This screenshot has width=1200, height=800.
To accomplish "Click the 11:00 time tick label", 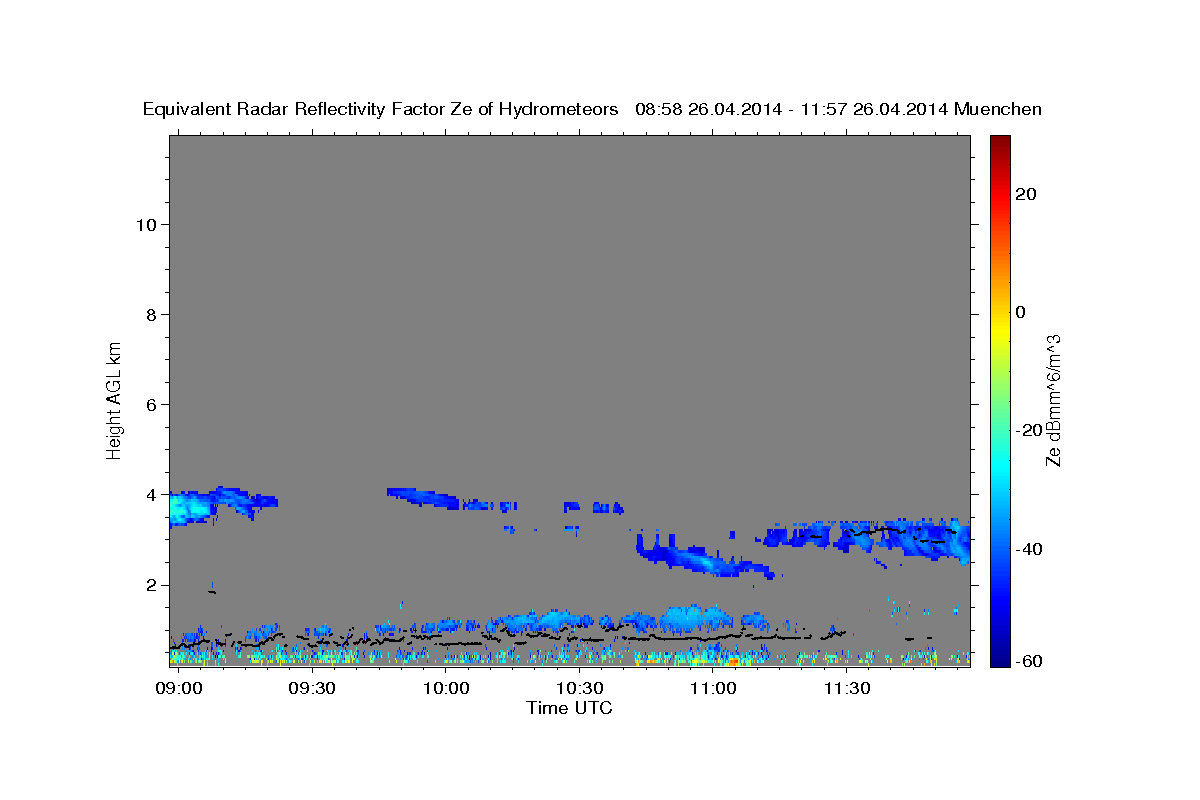I will [x=712, y=689].
